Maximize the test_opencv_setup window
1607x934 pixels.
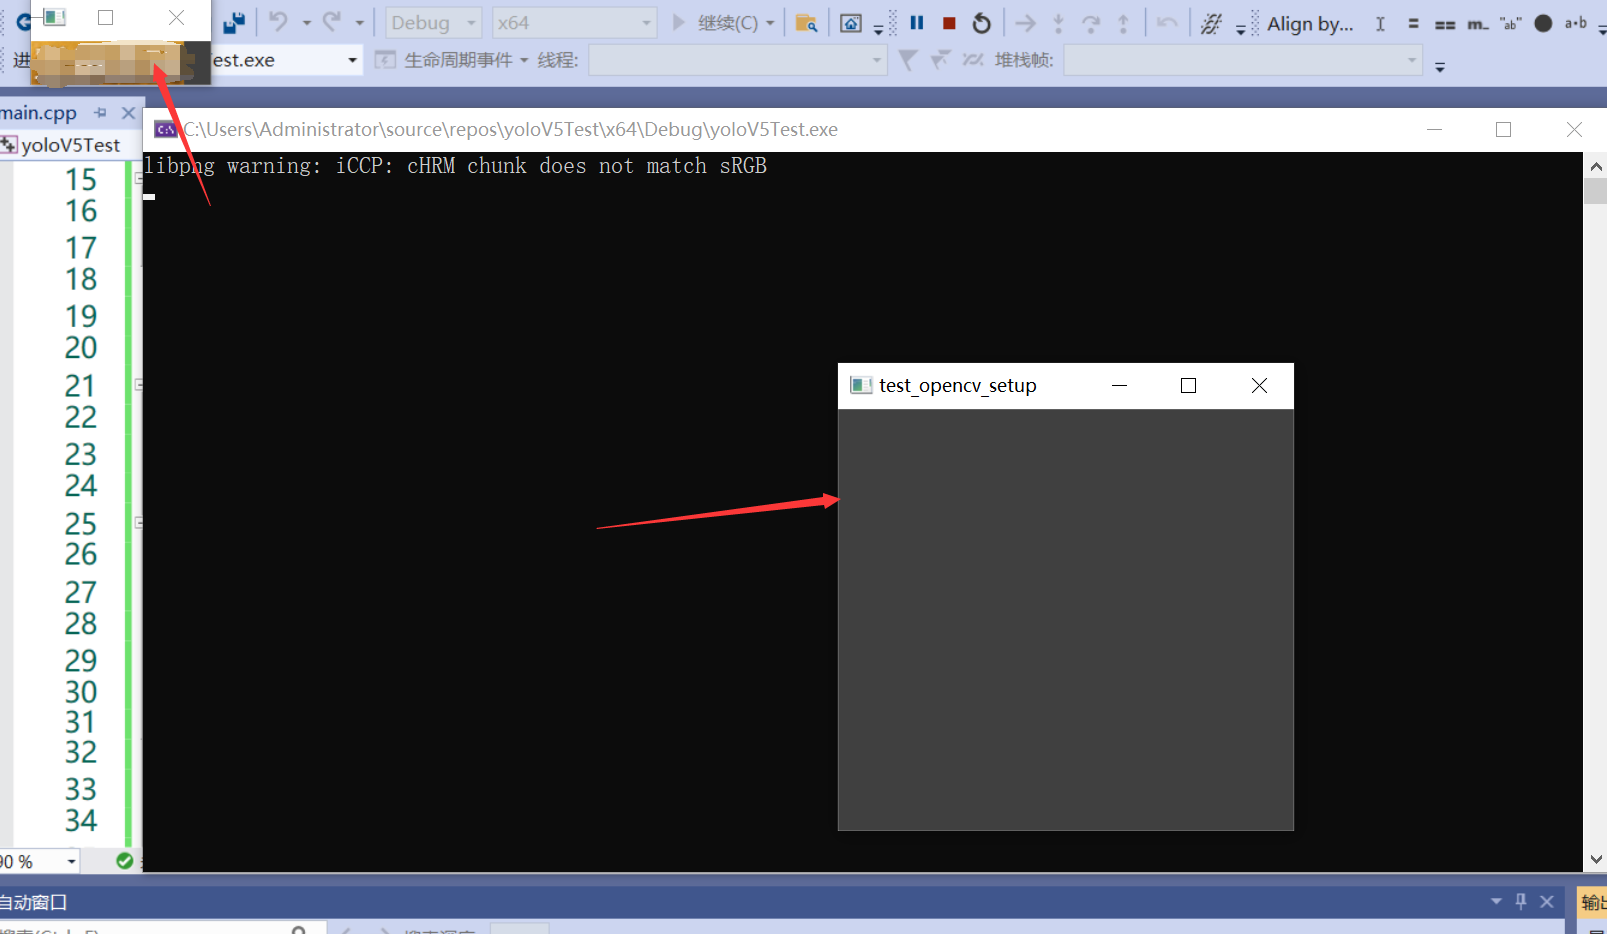[x=1188, y=386]
